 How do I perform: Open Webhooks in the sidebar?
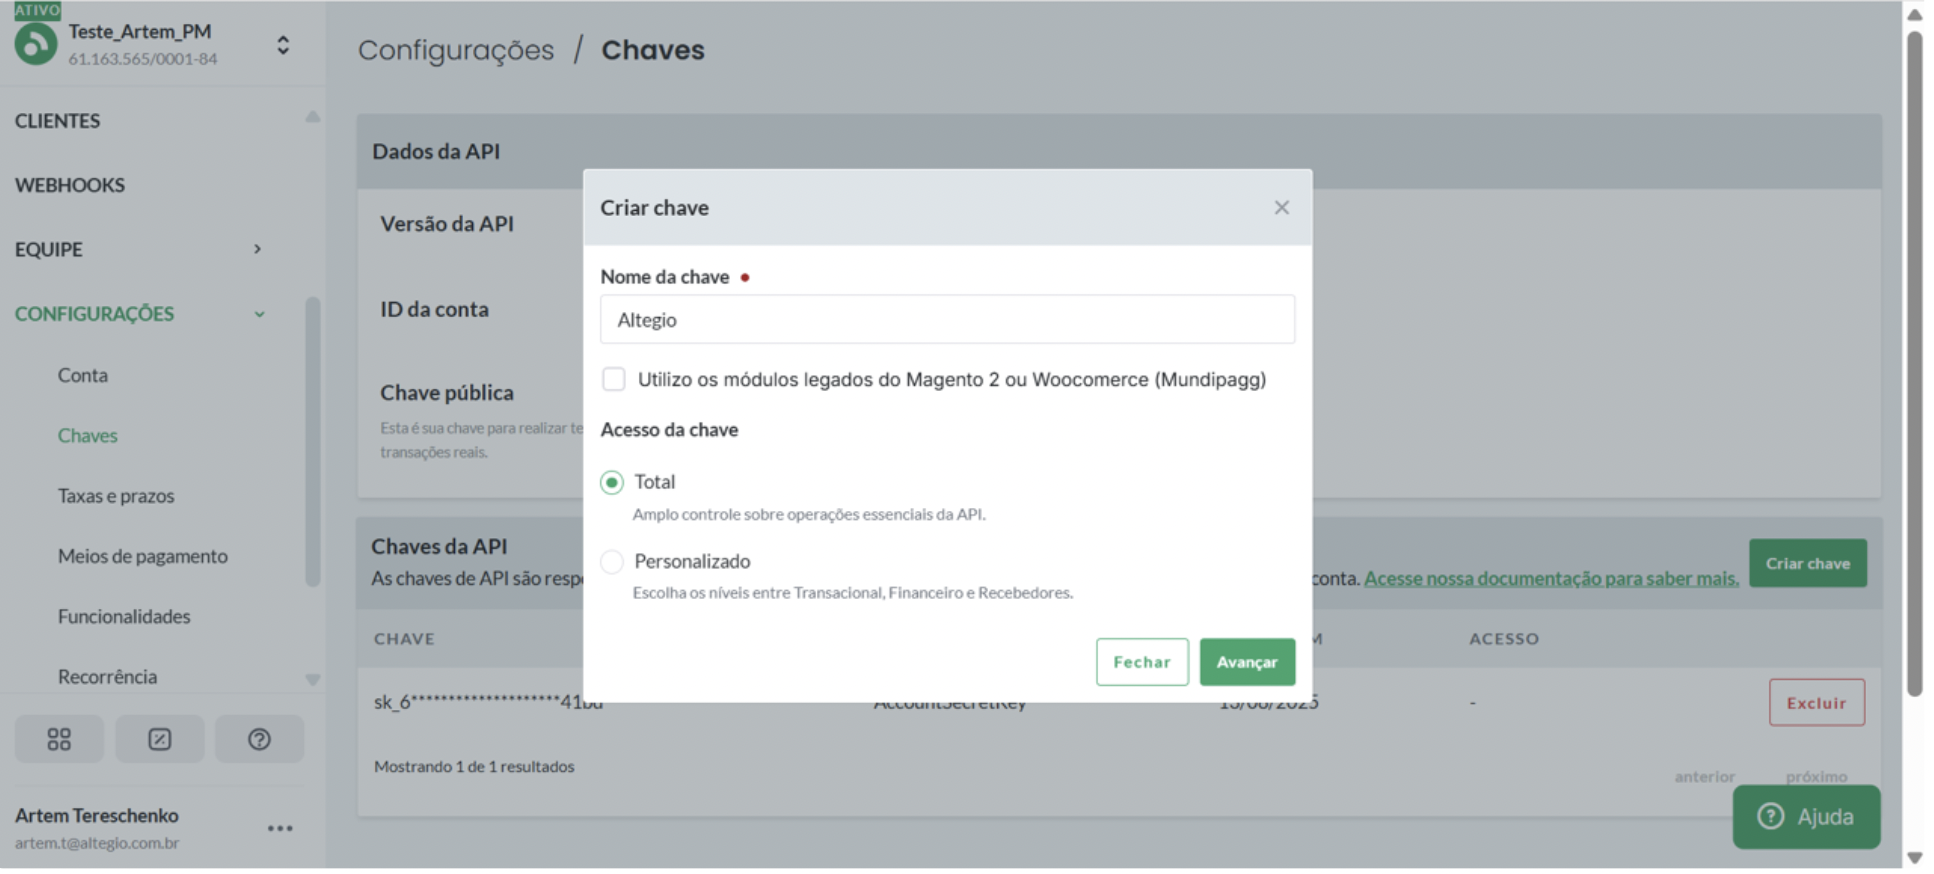pos(70,185)
